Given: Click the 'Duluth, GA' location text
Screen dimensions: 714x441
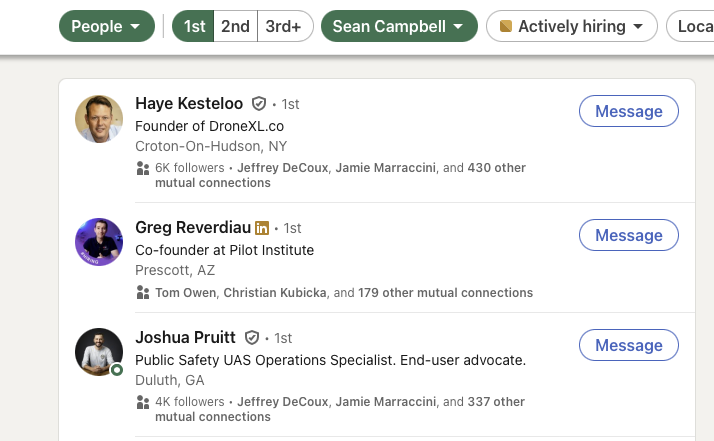Looking at the screenshot, I should point(170,380).
